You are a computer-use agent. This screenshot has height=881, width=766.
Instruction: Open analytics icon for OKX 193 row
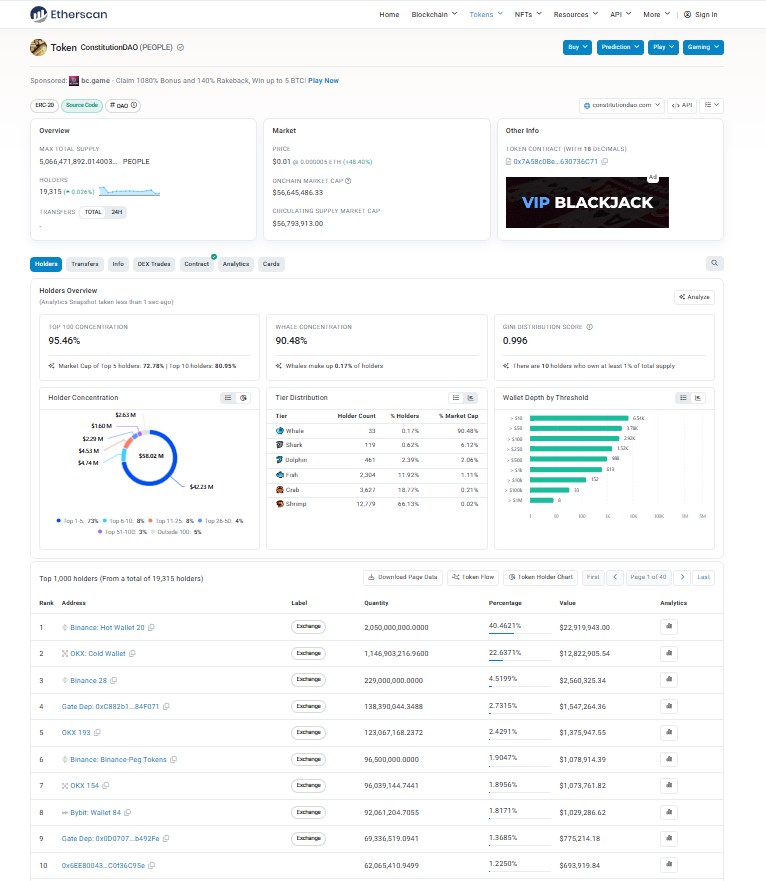point(669,732)
